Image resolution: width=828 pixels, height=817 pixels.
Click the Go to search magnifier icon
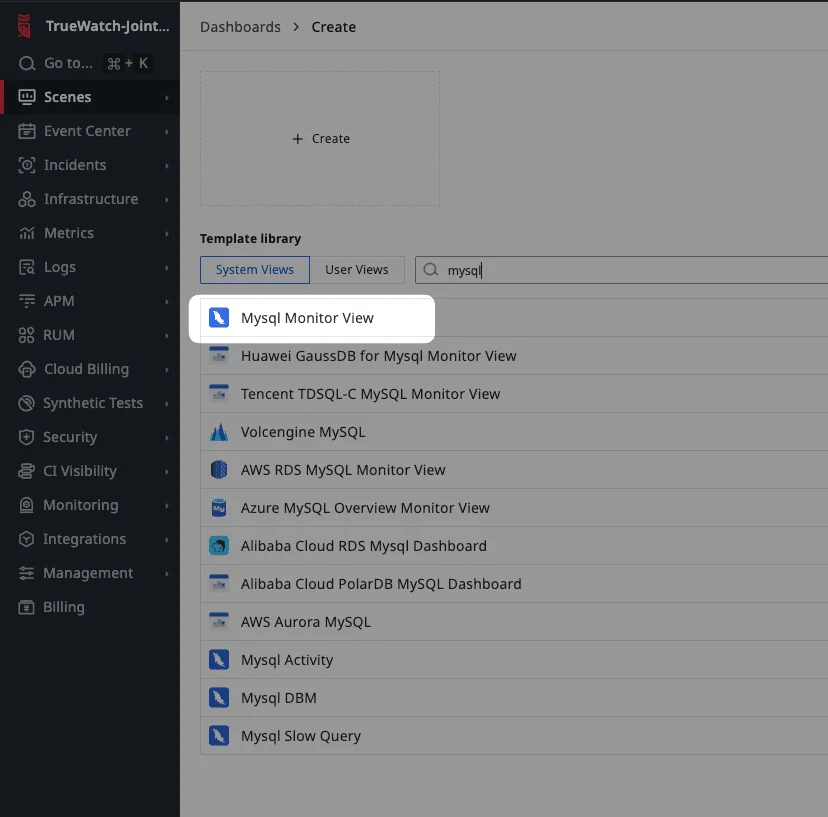27,63
